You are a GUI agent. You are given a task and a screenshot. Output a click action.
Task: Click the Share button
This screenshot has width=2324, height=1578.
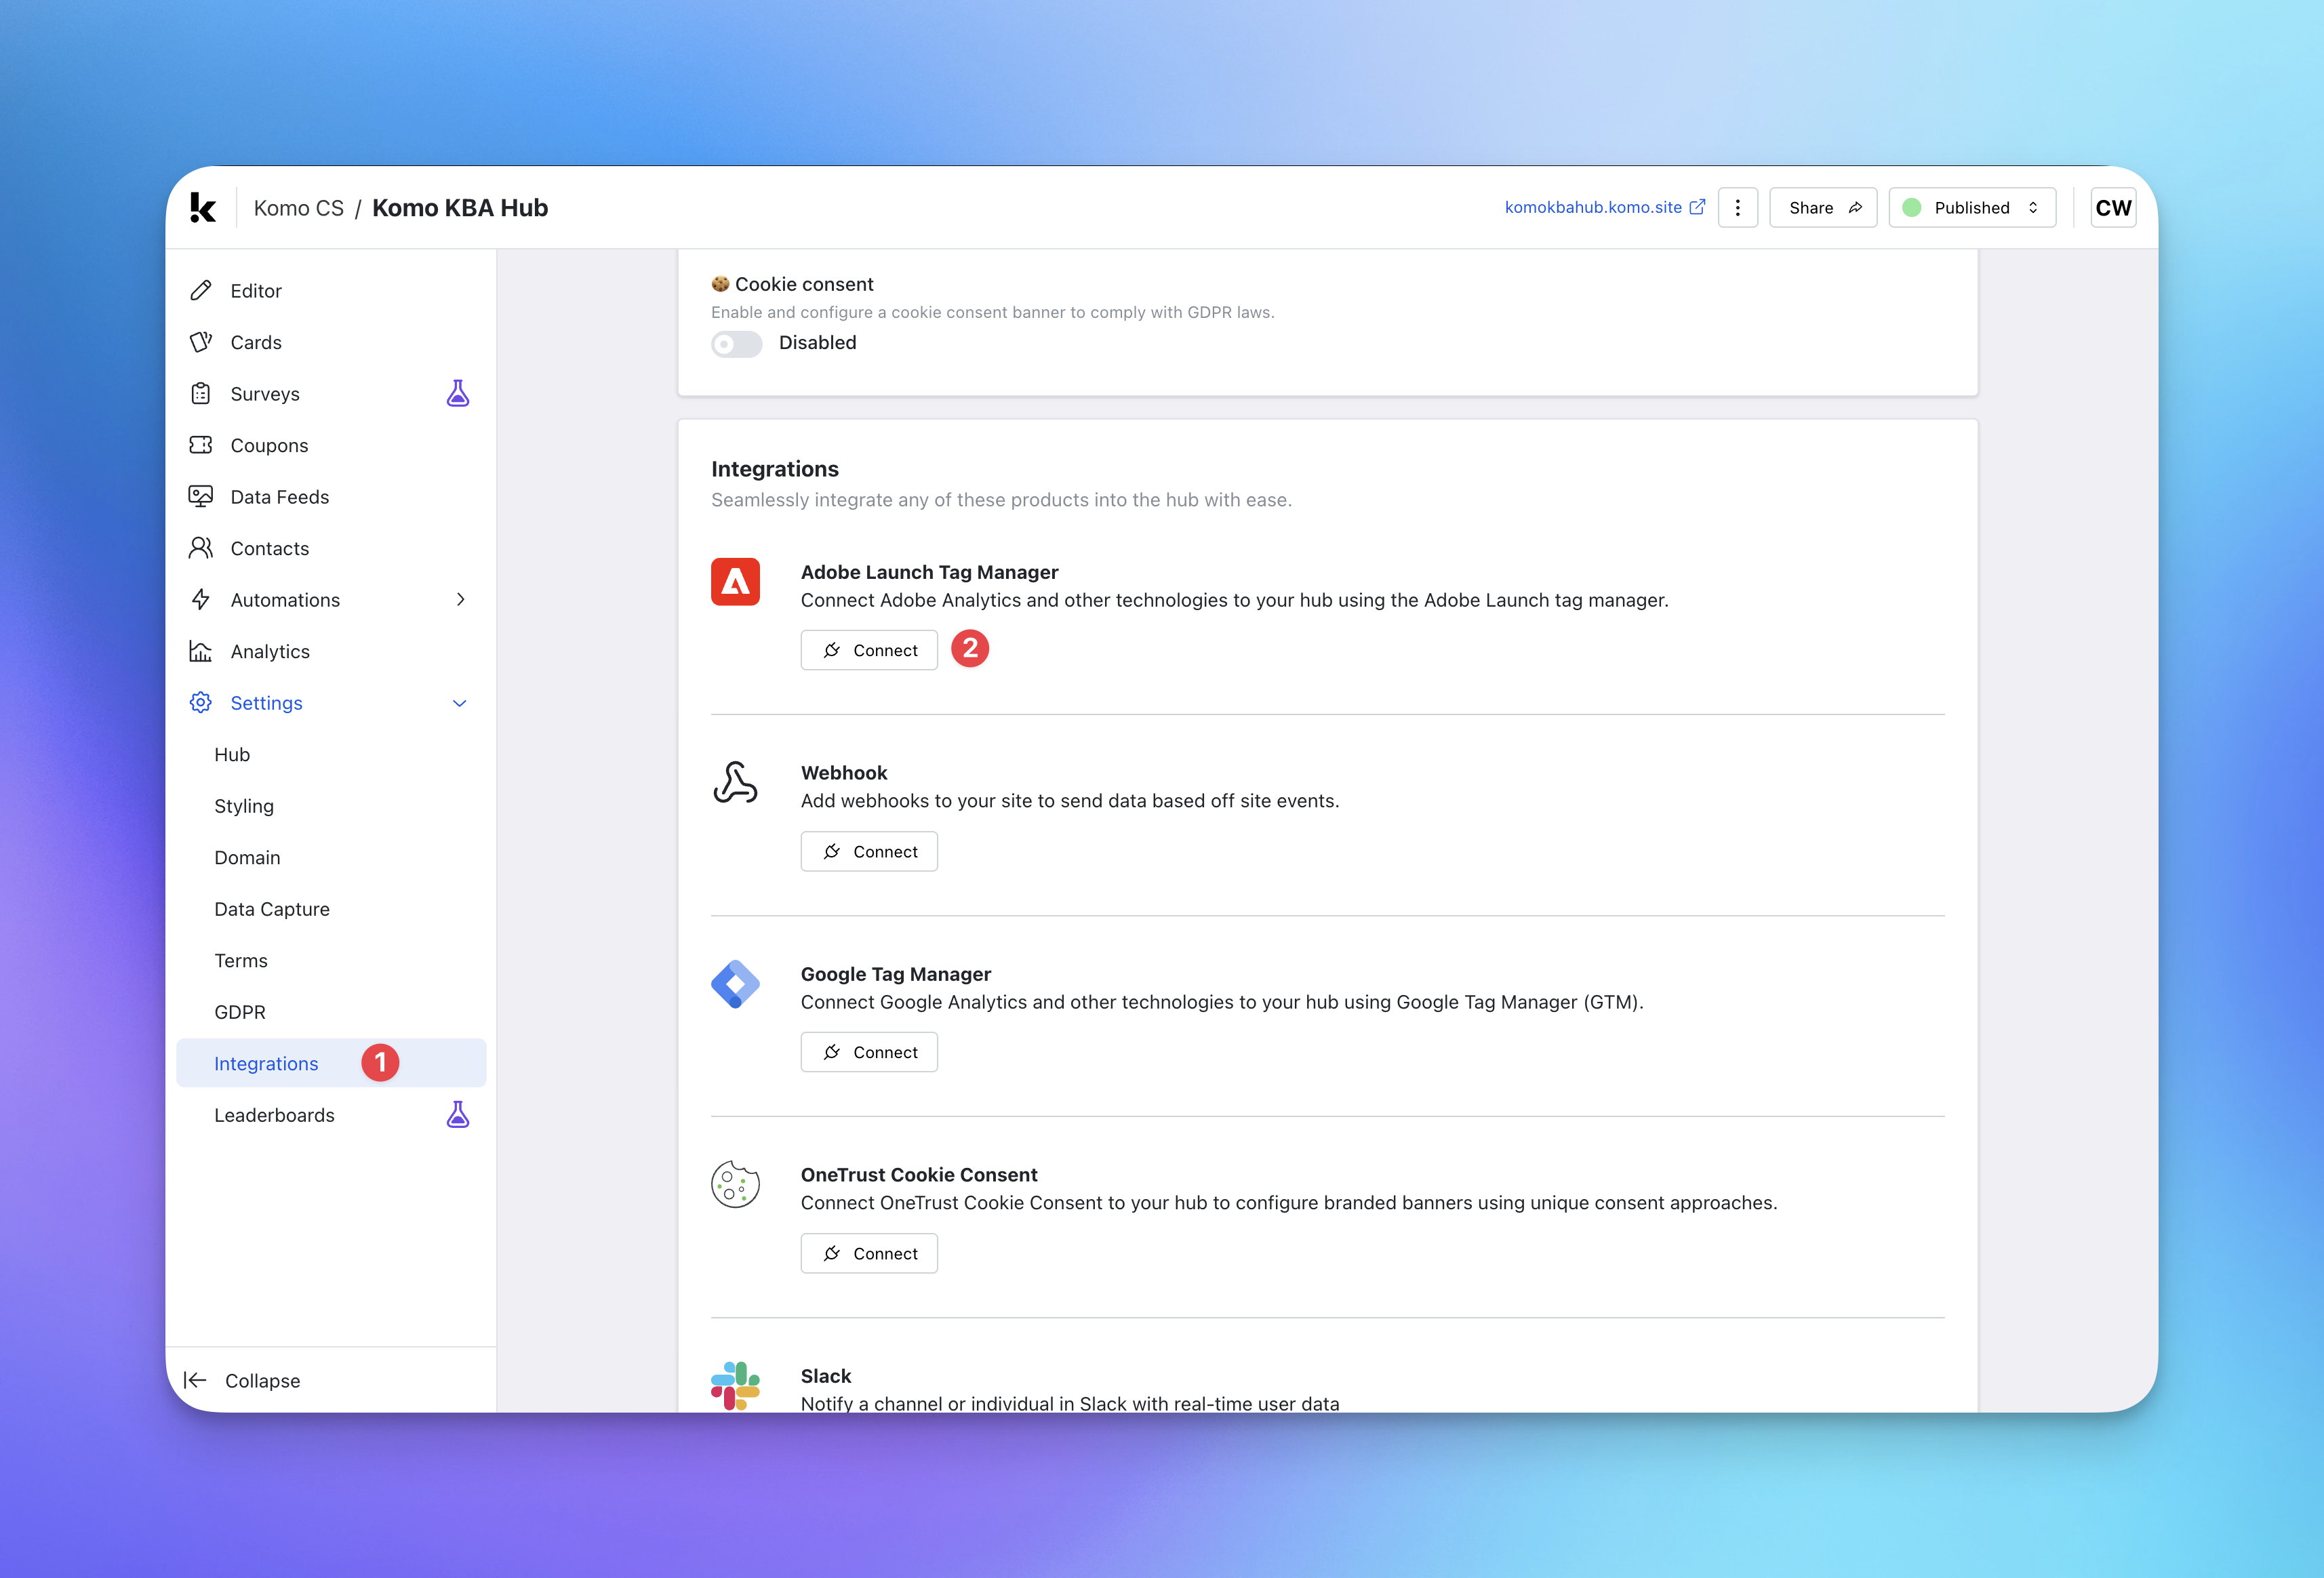[1823, 208]
